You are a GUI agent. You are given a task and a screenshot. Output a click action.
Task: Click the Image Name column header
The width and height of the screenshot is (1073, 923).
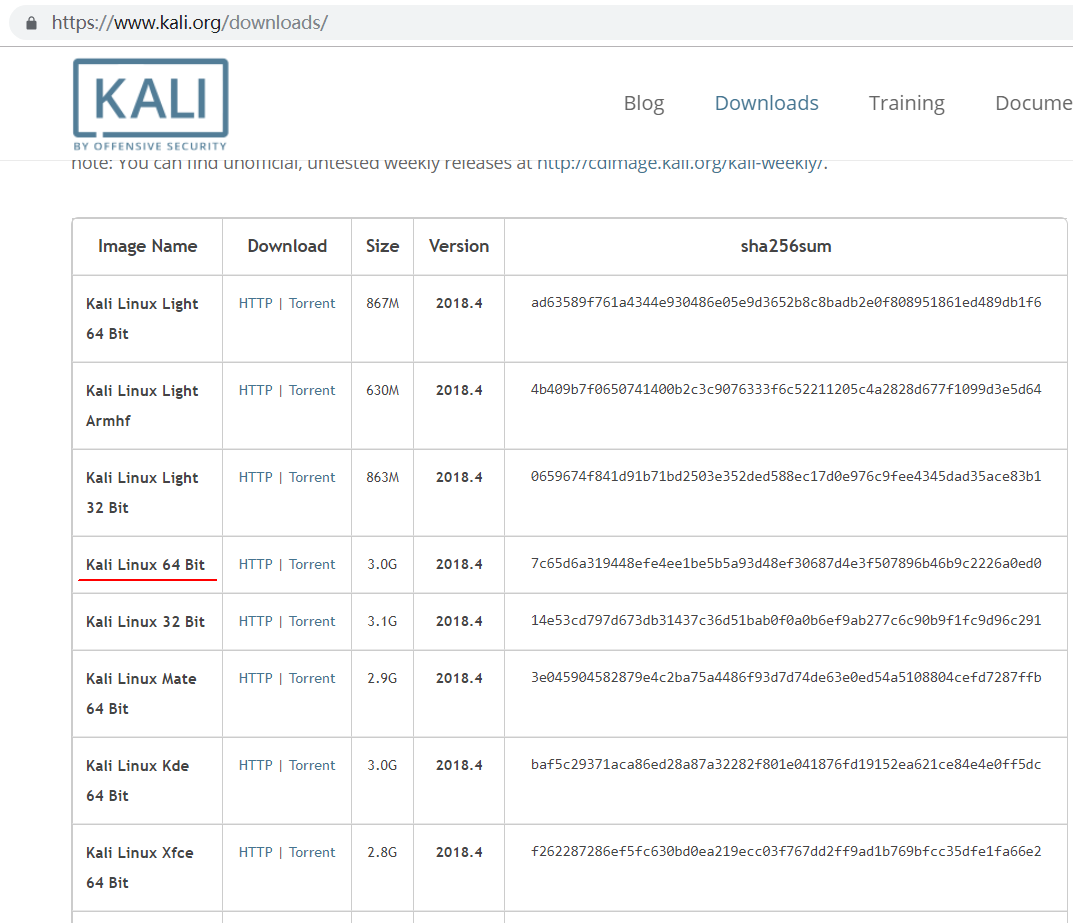(x=147, y=246)
